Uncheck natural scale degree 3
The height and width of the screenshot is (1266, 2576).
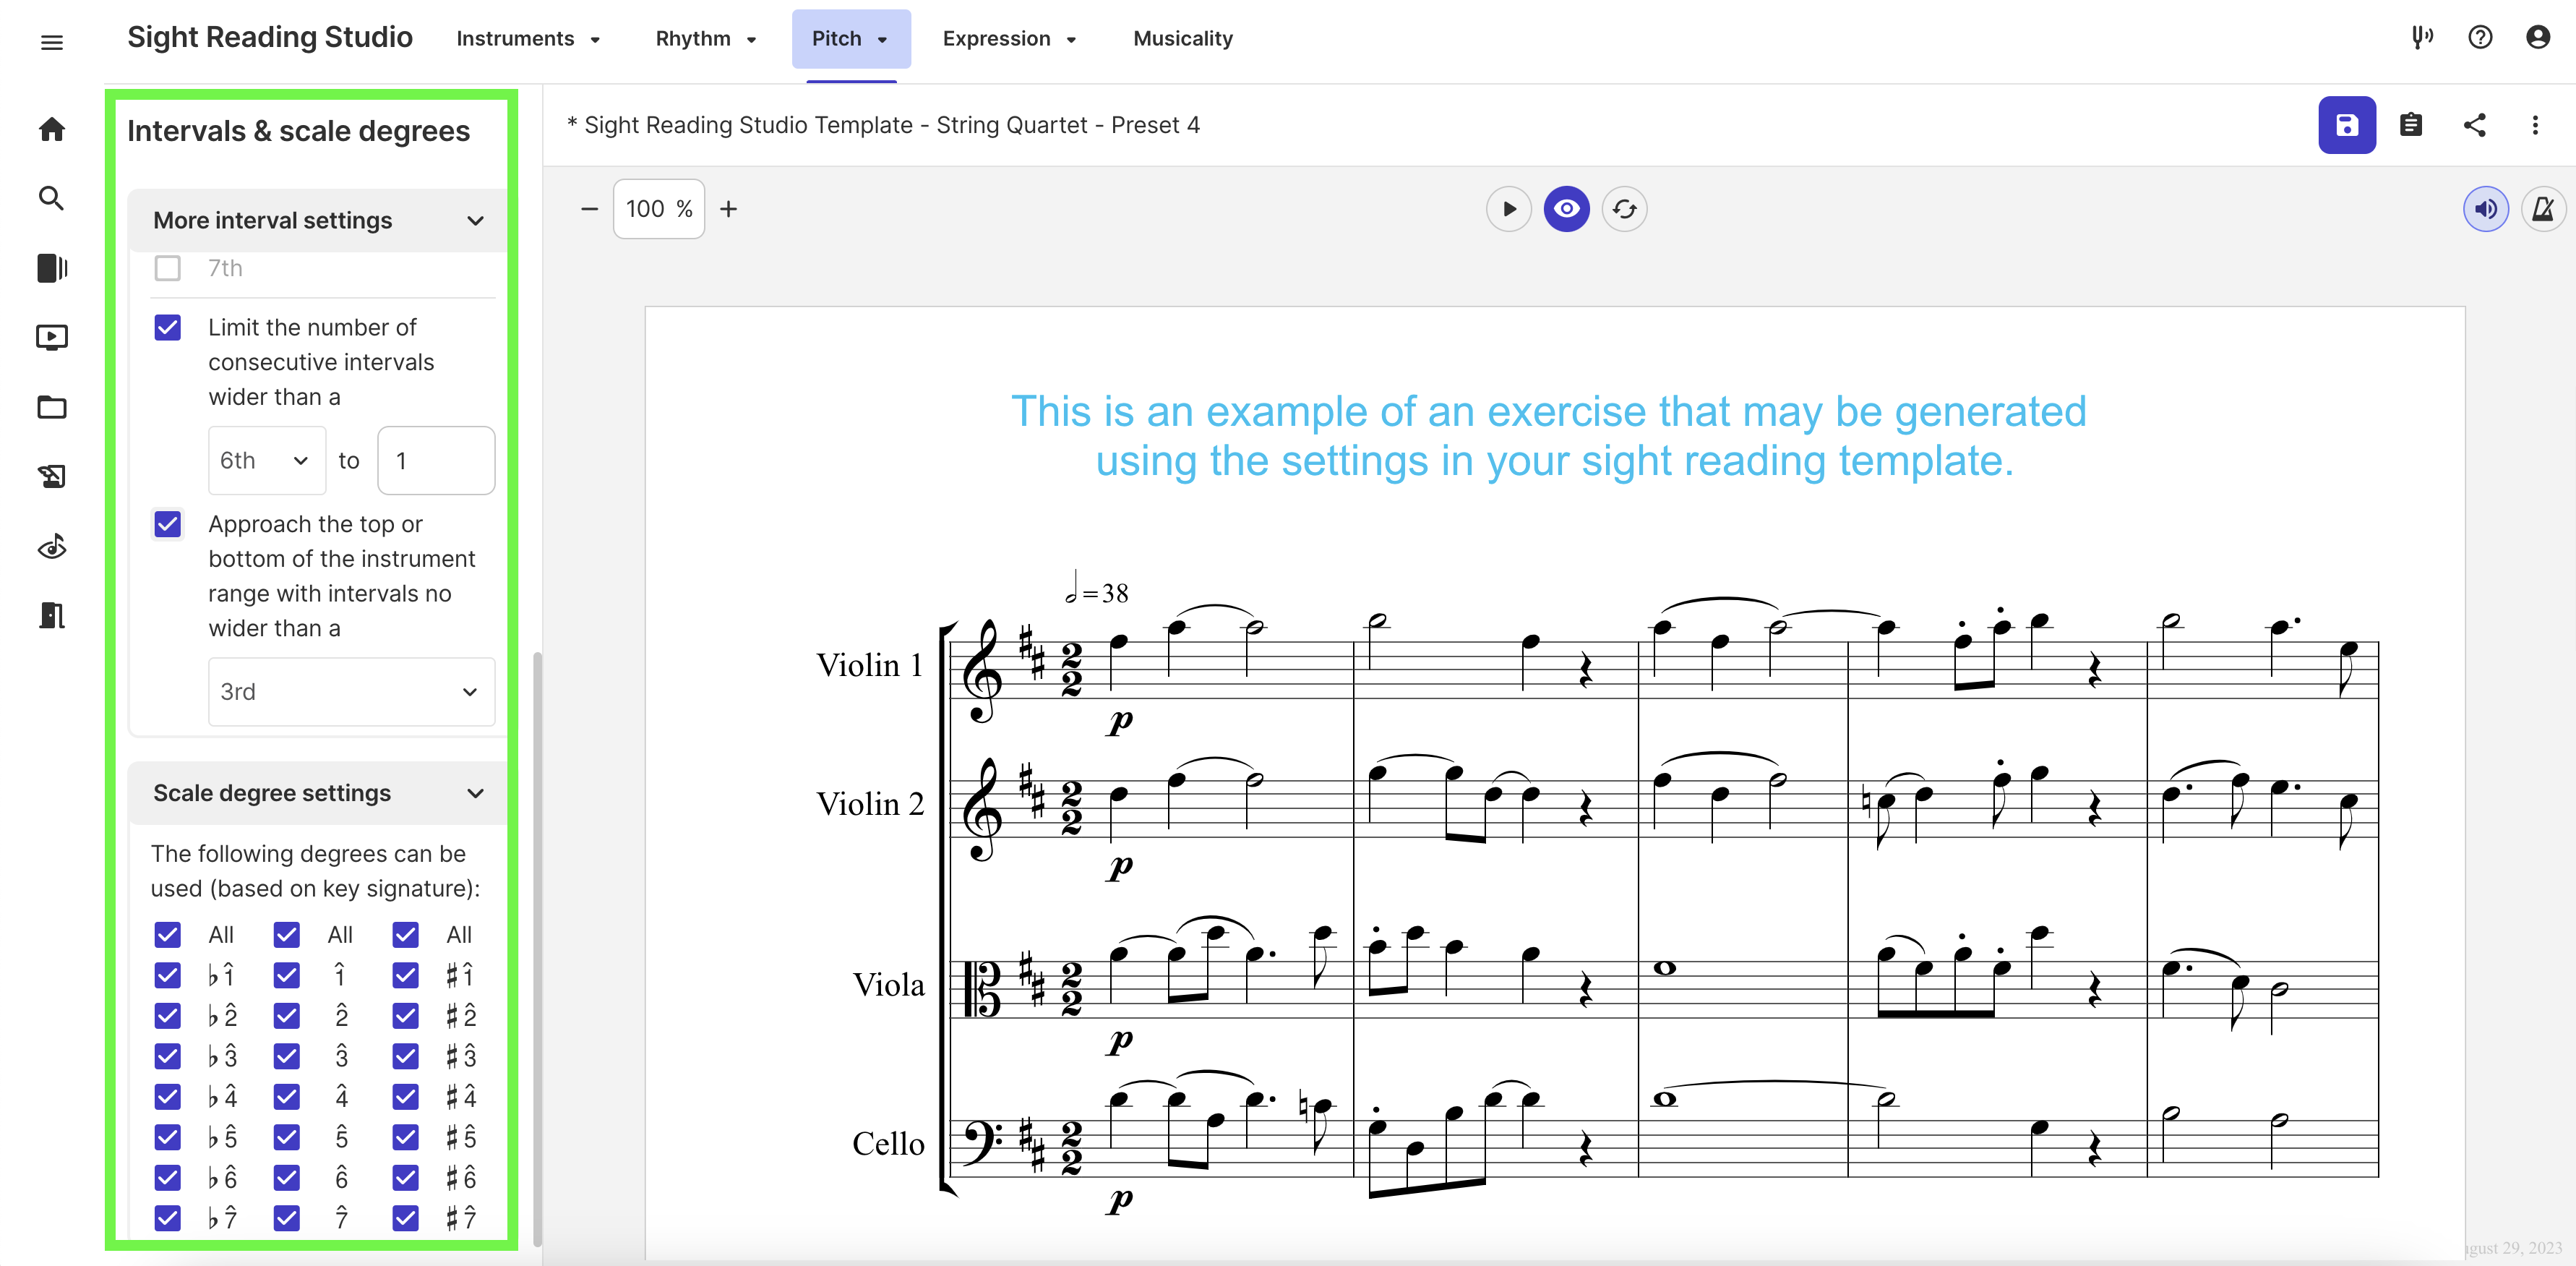(287, 1056)
